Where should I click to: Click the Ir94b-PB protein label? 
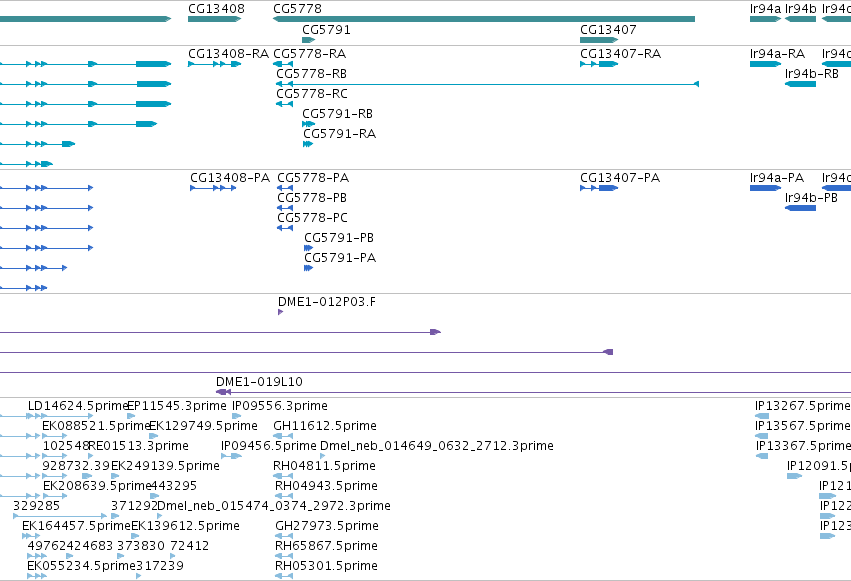(811, 198)
